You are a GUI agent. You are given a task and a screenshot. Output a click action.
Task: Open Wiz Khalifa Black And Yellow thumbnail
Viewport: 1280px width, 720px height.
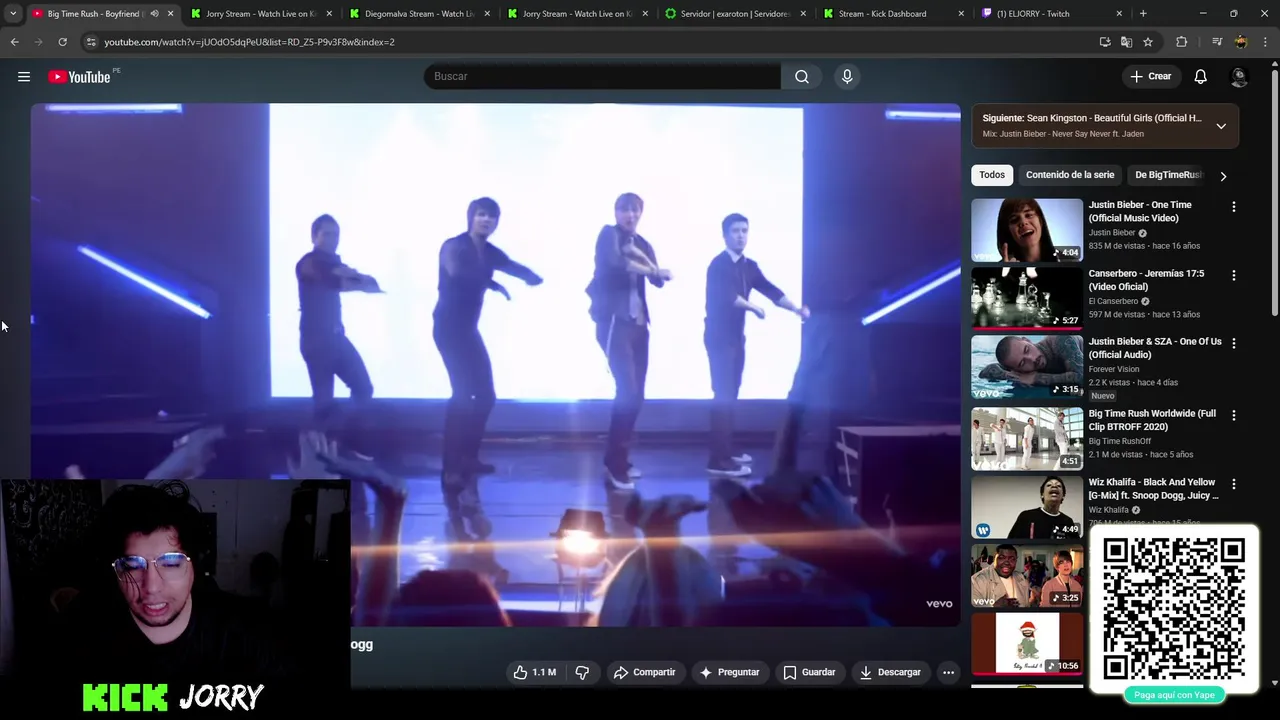[x=1027, y=507]
